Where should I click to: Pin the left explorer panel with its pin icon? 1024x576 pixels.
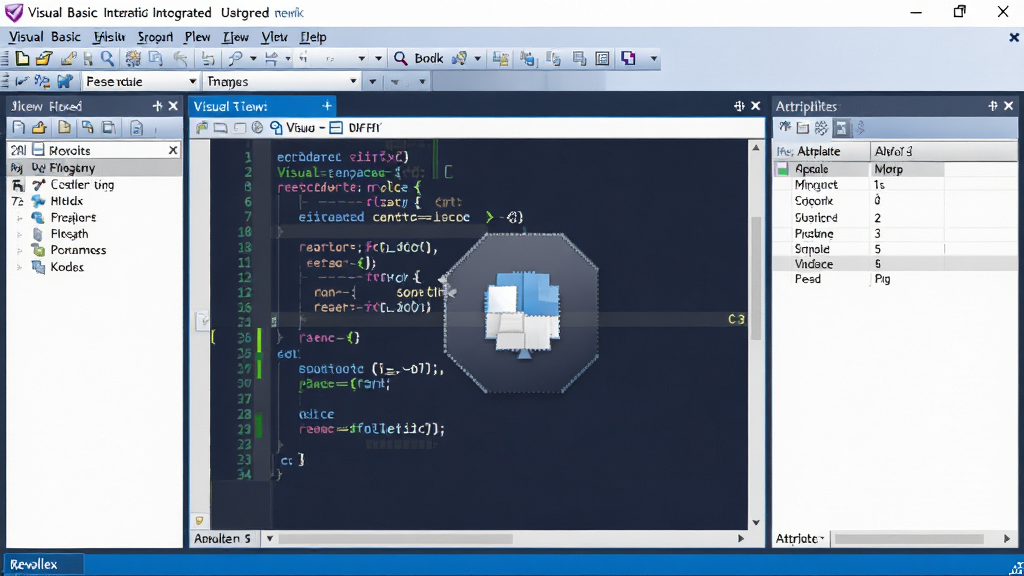click(157, 106)
